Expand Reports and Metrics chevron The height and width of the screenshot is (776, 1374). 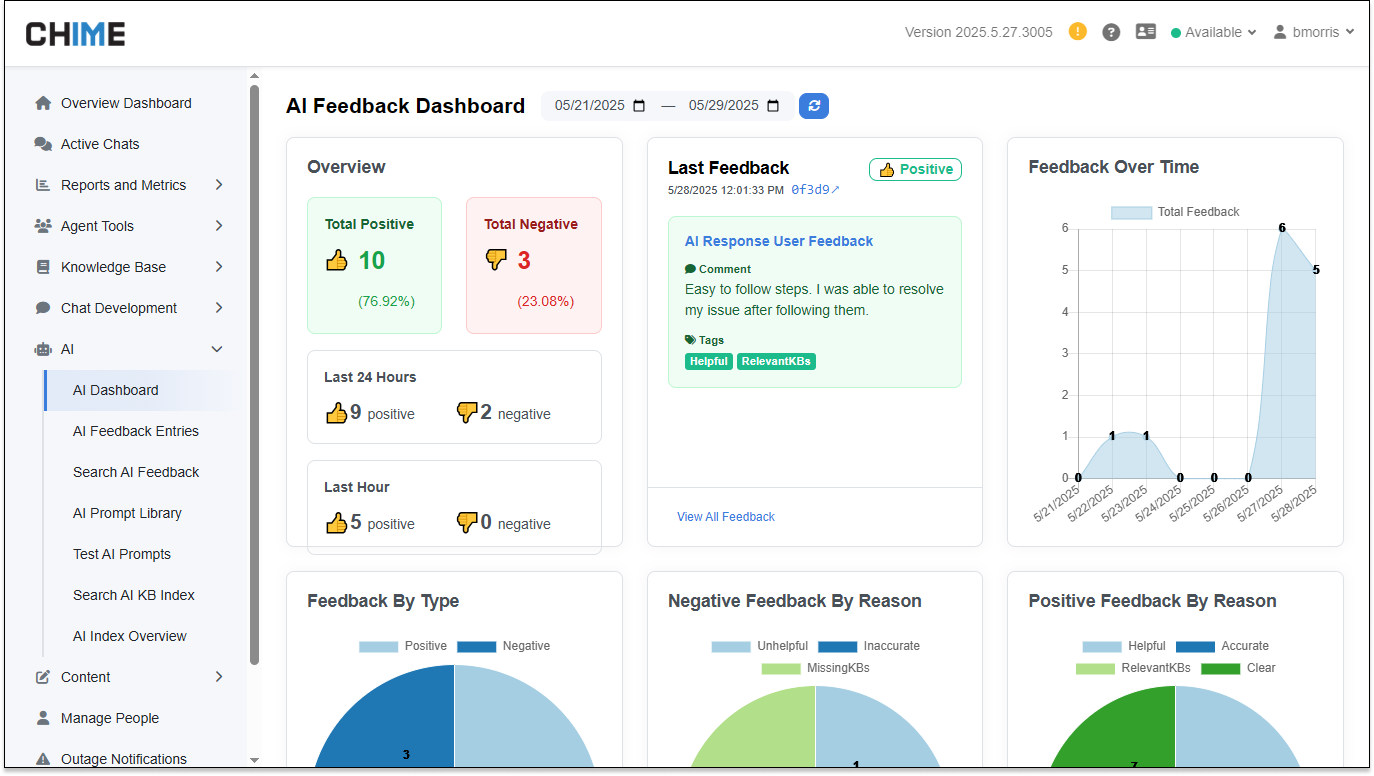tap(219, 185)
